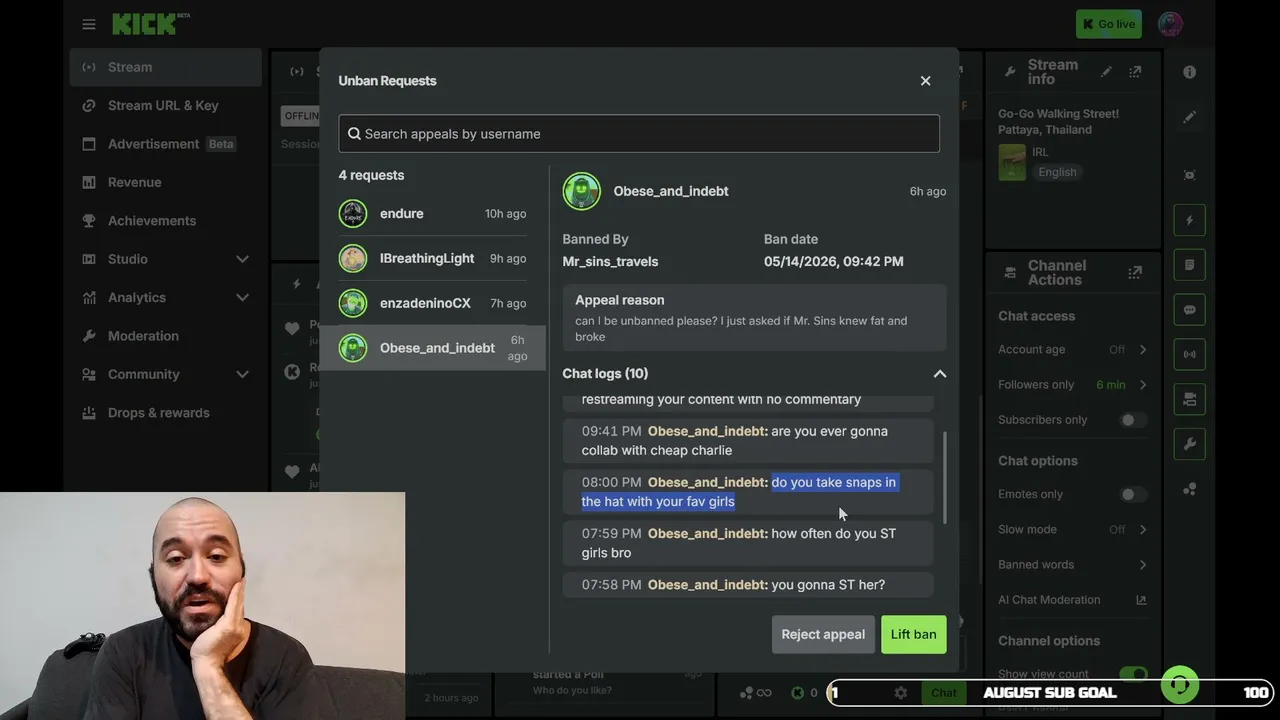Viewport: 1280px width, 720px height.
Task: Open the hamburger menu beside Kick logo
Action: 89,24
